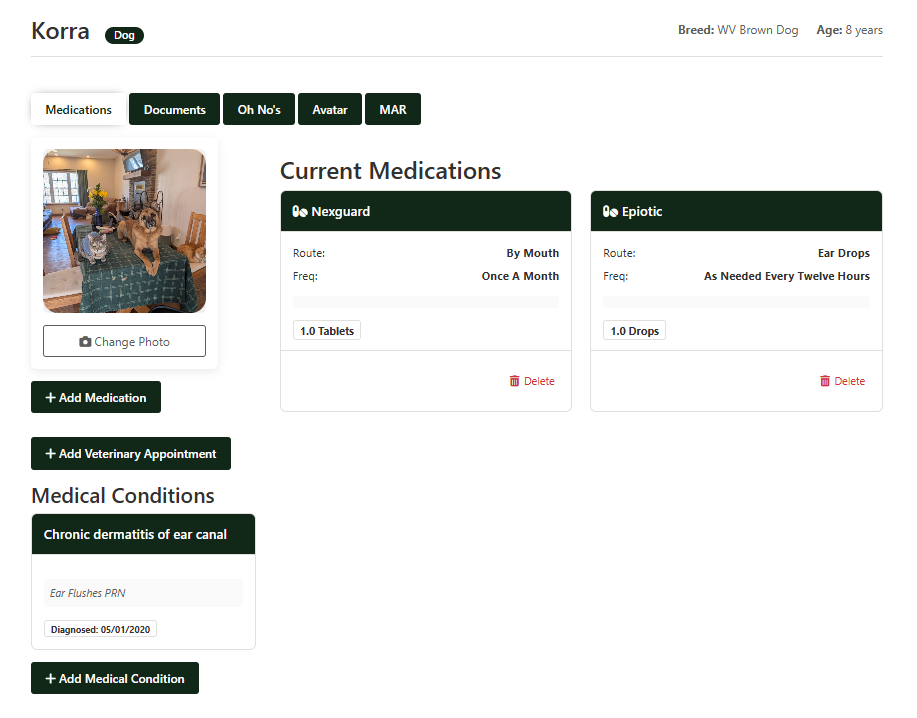Delete the Nexguard medication
Screen dimensions: 917x718
532,381
